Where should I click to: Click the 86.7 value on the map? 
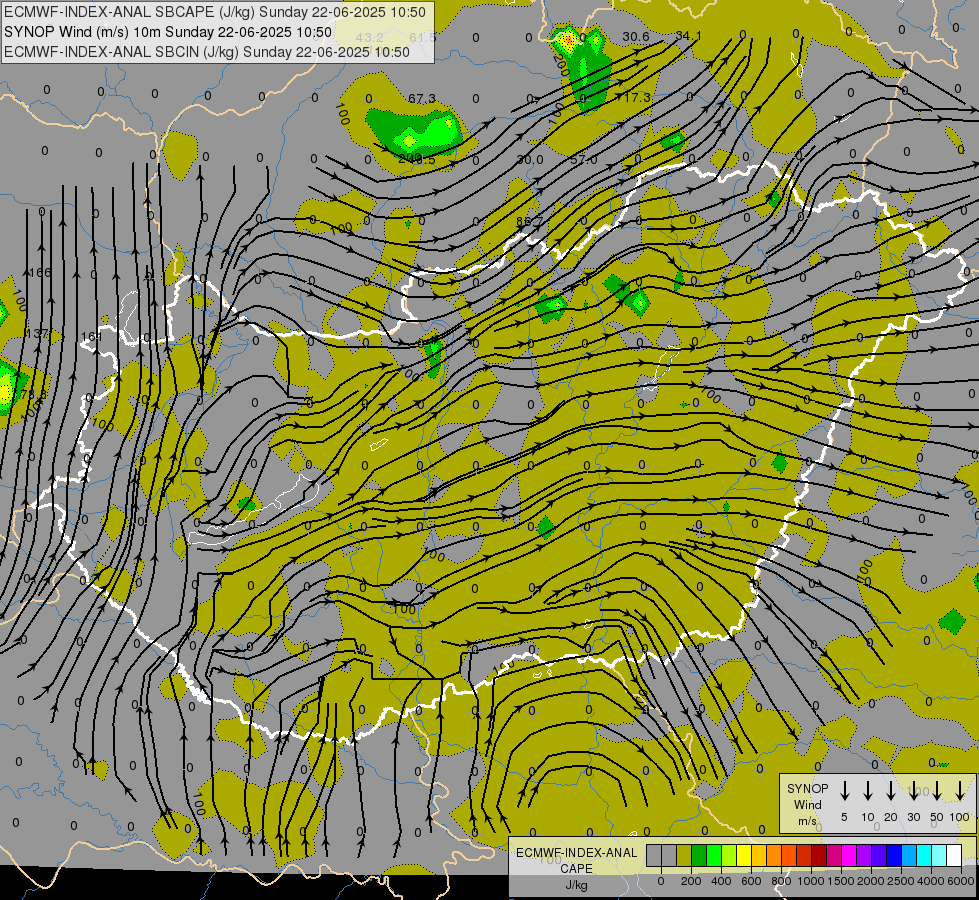529,222
